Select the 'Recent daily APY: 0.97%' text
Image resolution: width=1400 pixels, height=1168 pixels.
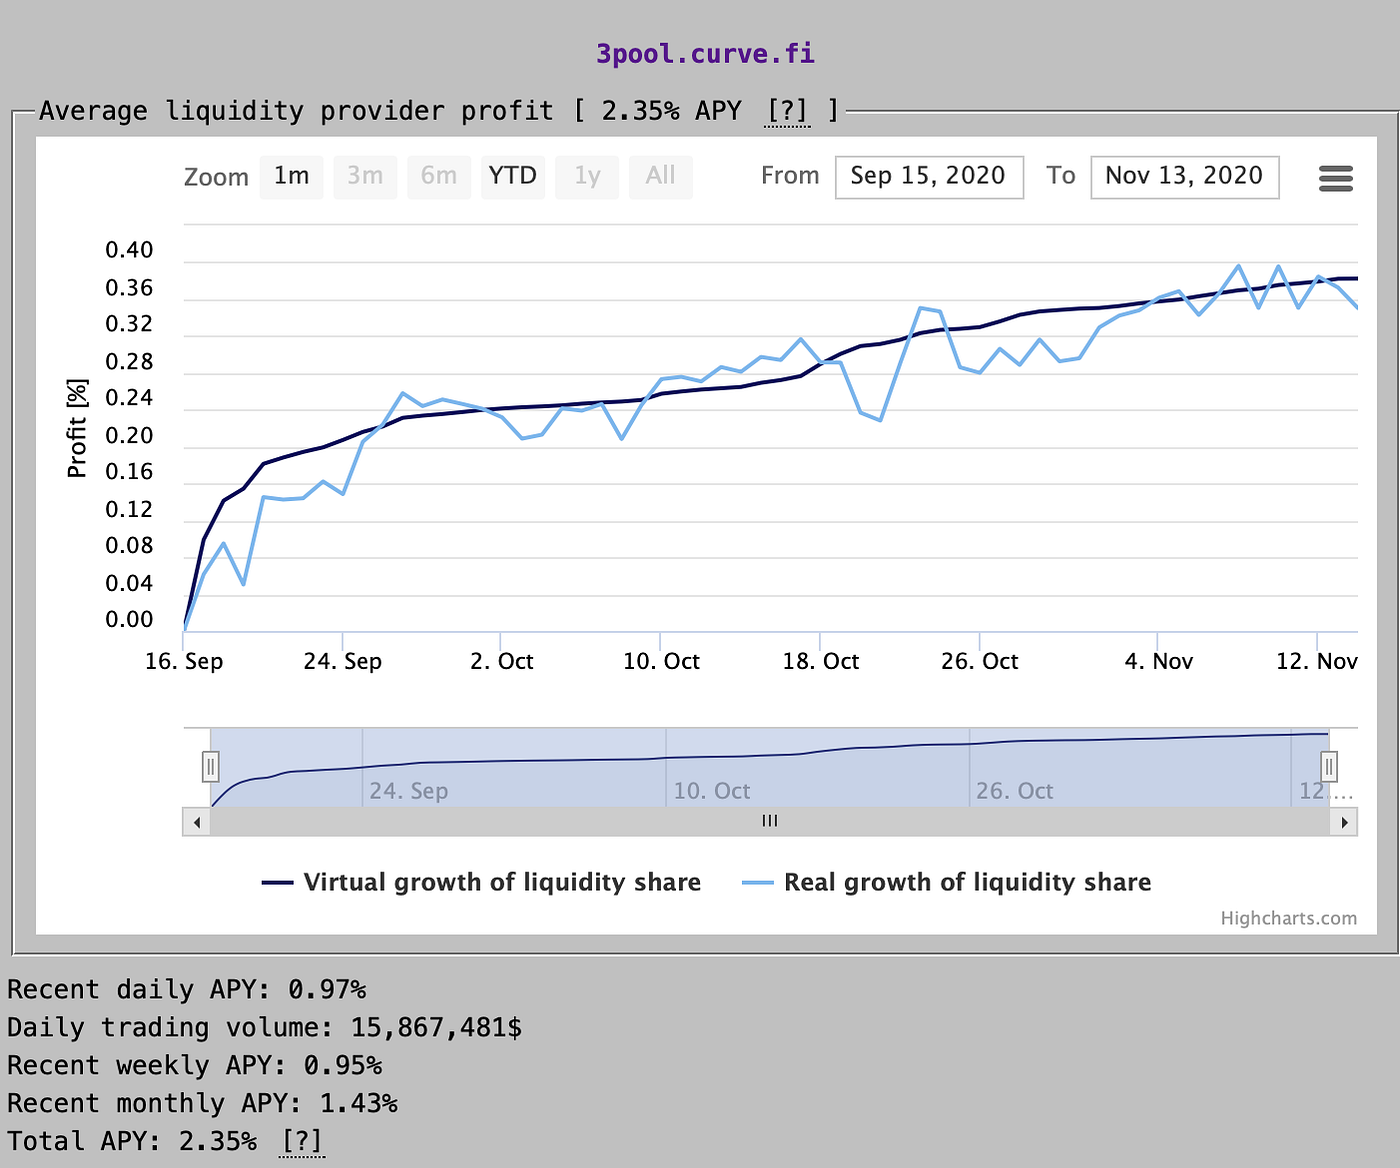click(187, 990)
